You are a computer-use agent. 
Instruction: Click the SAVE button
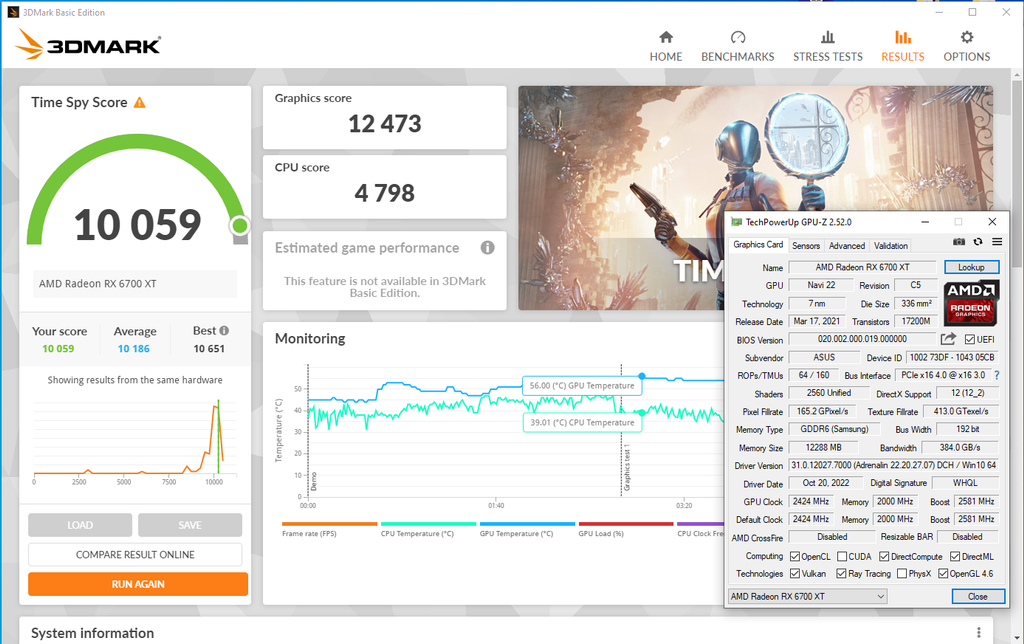click(190, 525)
